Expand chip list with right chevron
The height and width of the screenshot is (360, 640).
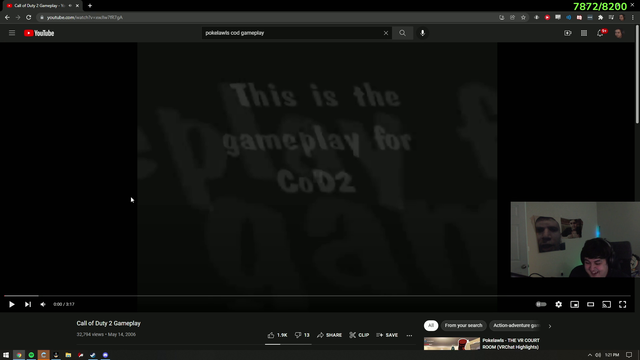pyautogui.click(x=550, y=326)
